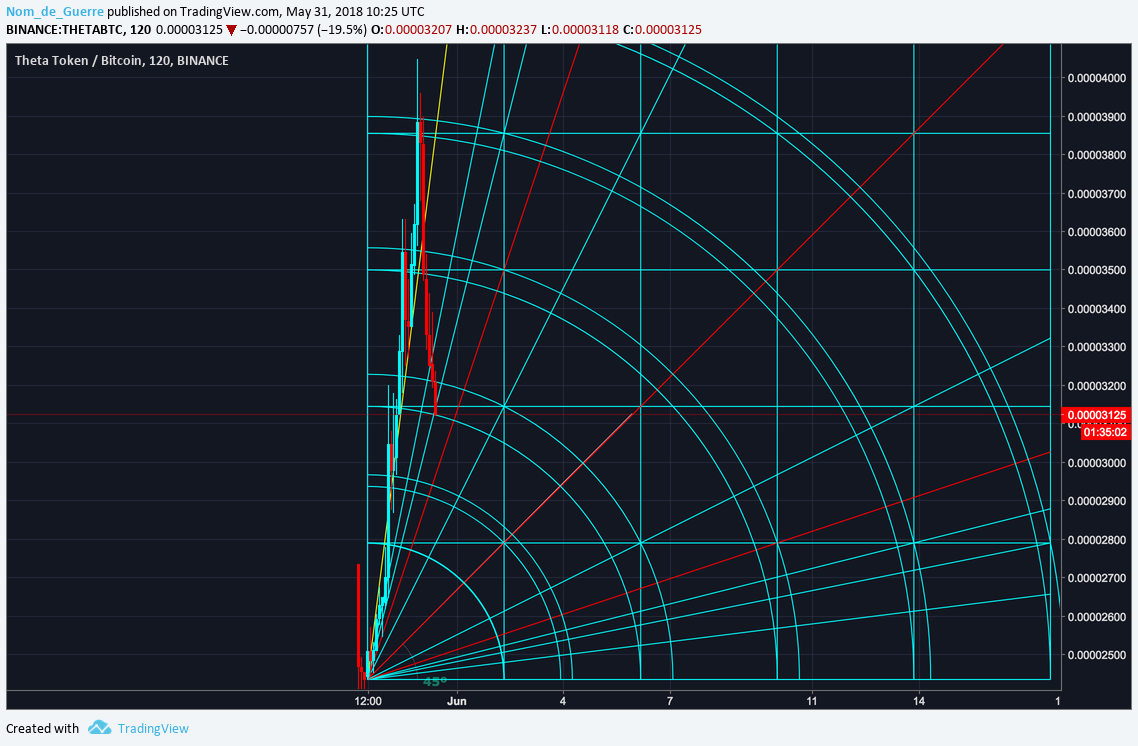Image resolution: width=1138 pixels, height=746 pixels.
Task: Click the 'Theta Token / Bitcoin, 120, BINANCE' title
Action: point(122,60)
